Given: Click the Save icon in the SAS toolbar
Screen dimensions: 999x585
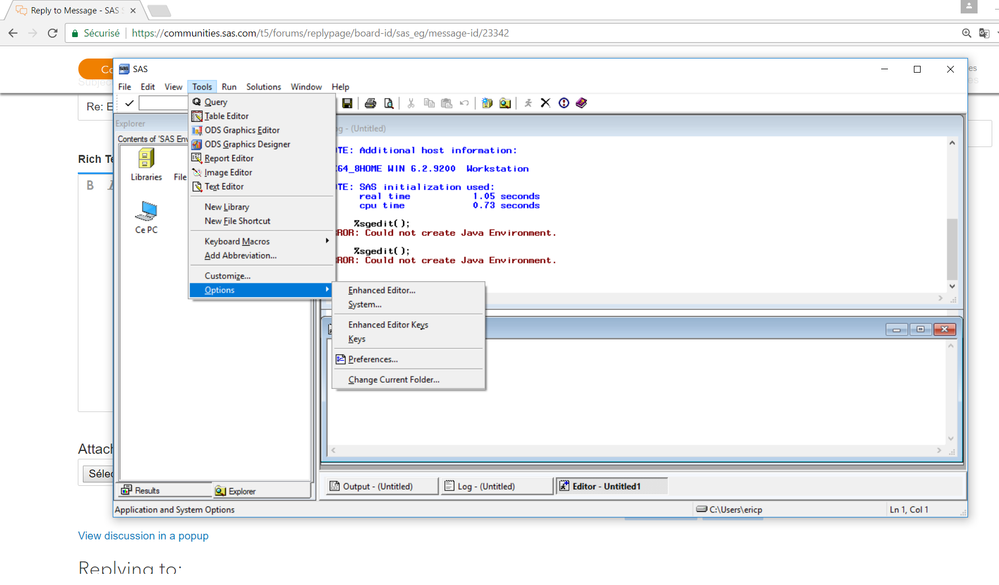Looking at the screenshot, I should click(347, 103).
